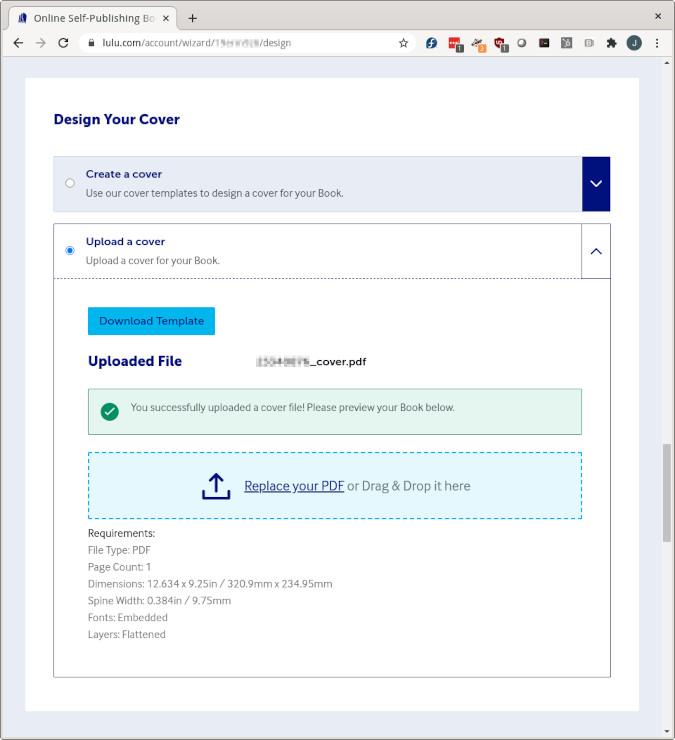
Task: Bookmark this page with the star icon
Action: pos(403,43)
